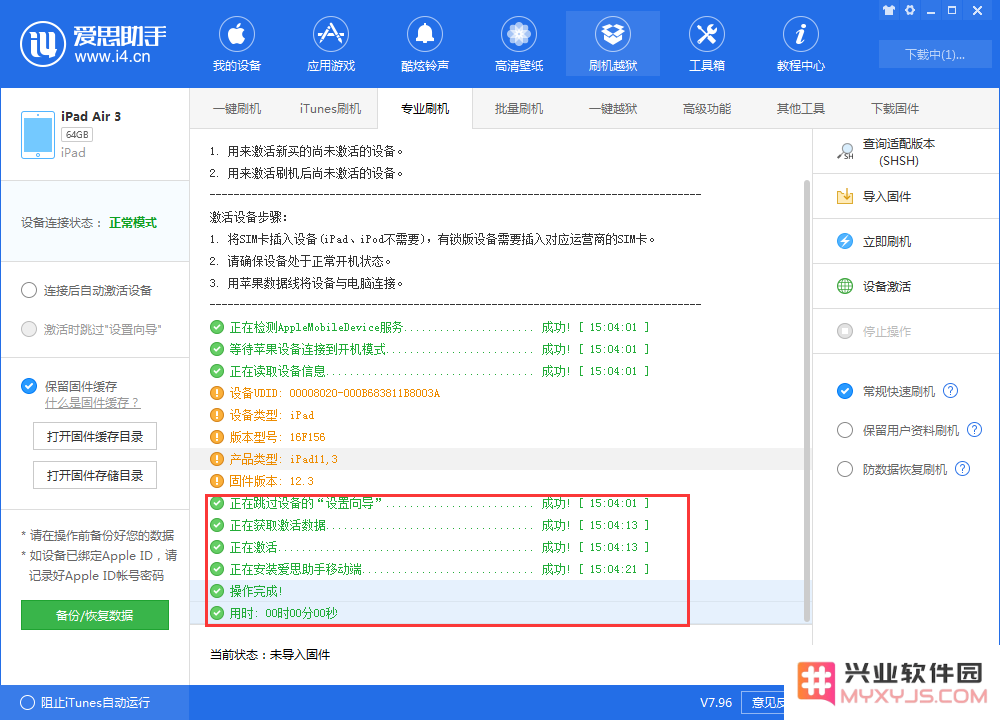The image size is (1000, 720).
Task: Click the V7.96 version label
Action: pyautogui.click(x=716, y=702)
